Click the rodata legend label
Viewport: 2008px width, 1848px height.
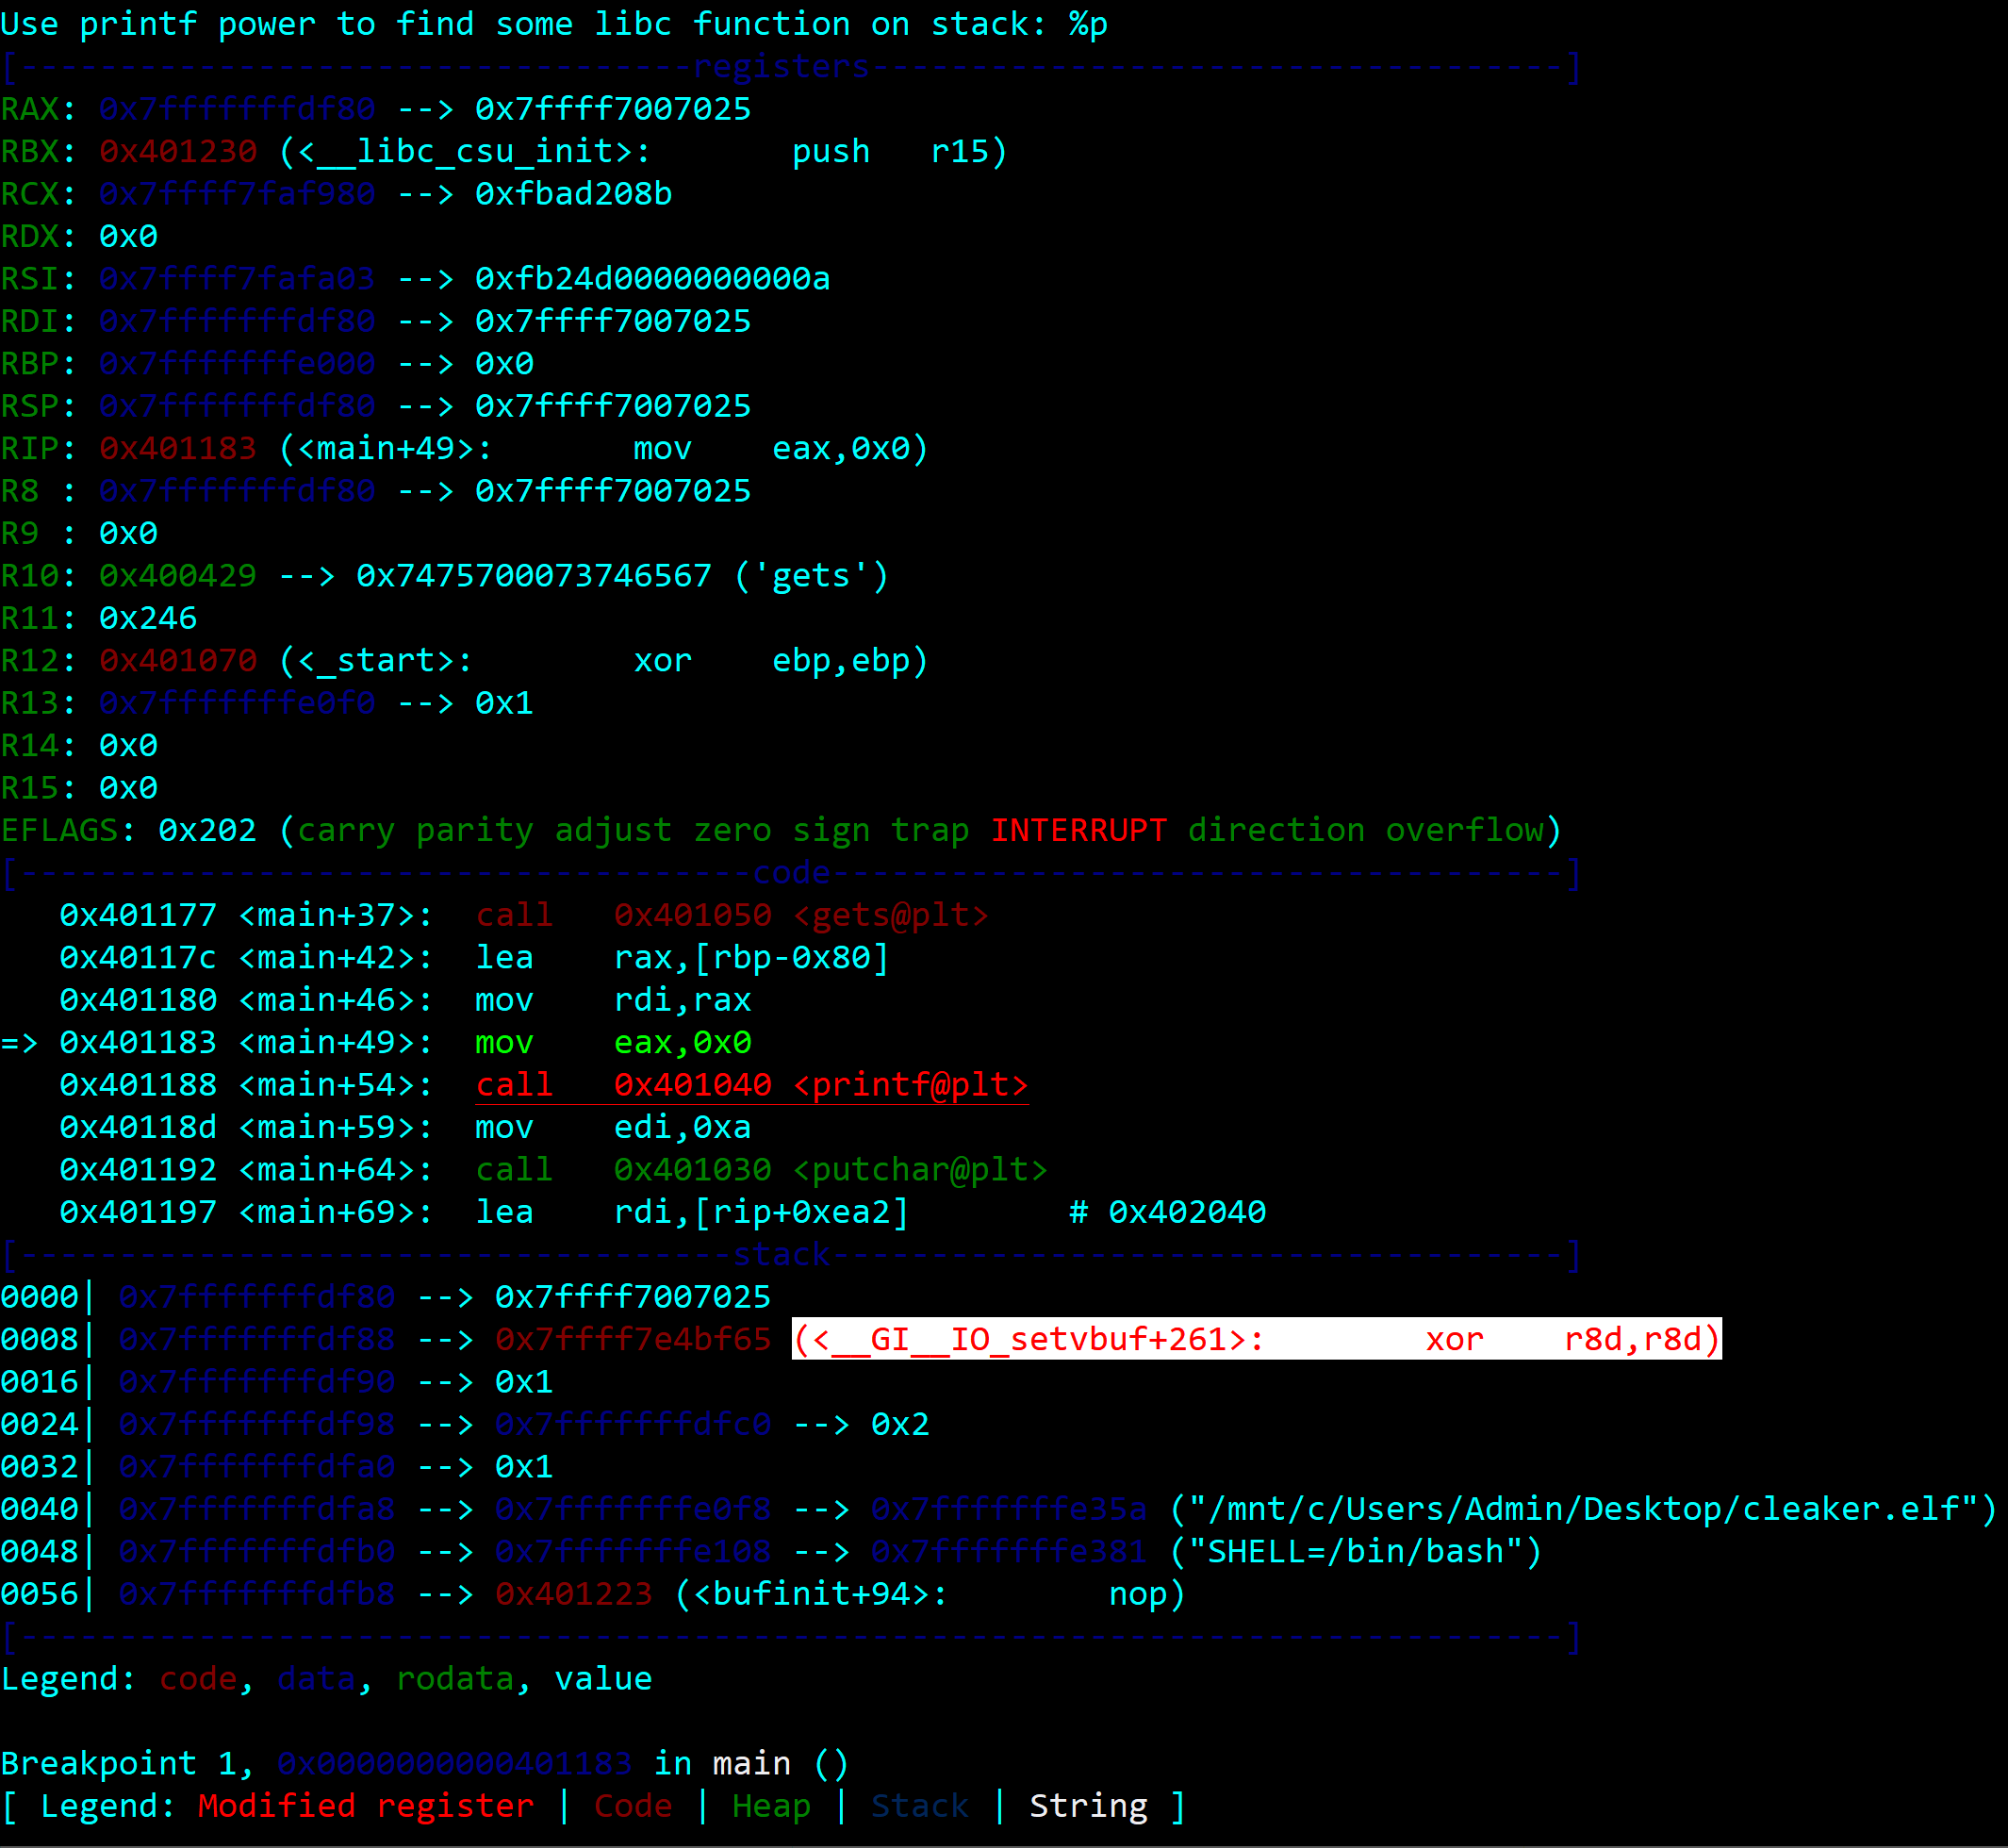click(455, 1678)
